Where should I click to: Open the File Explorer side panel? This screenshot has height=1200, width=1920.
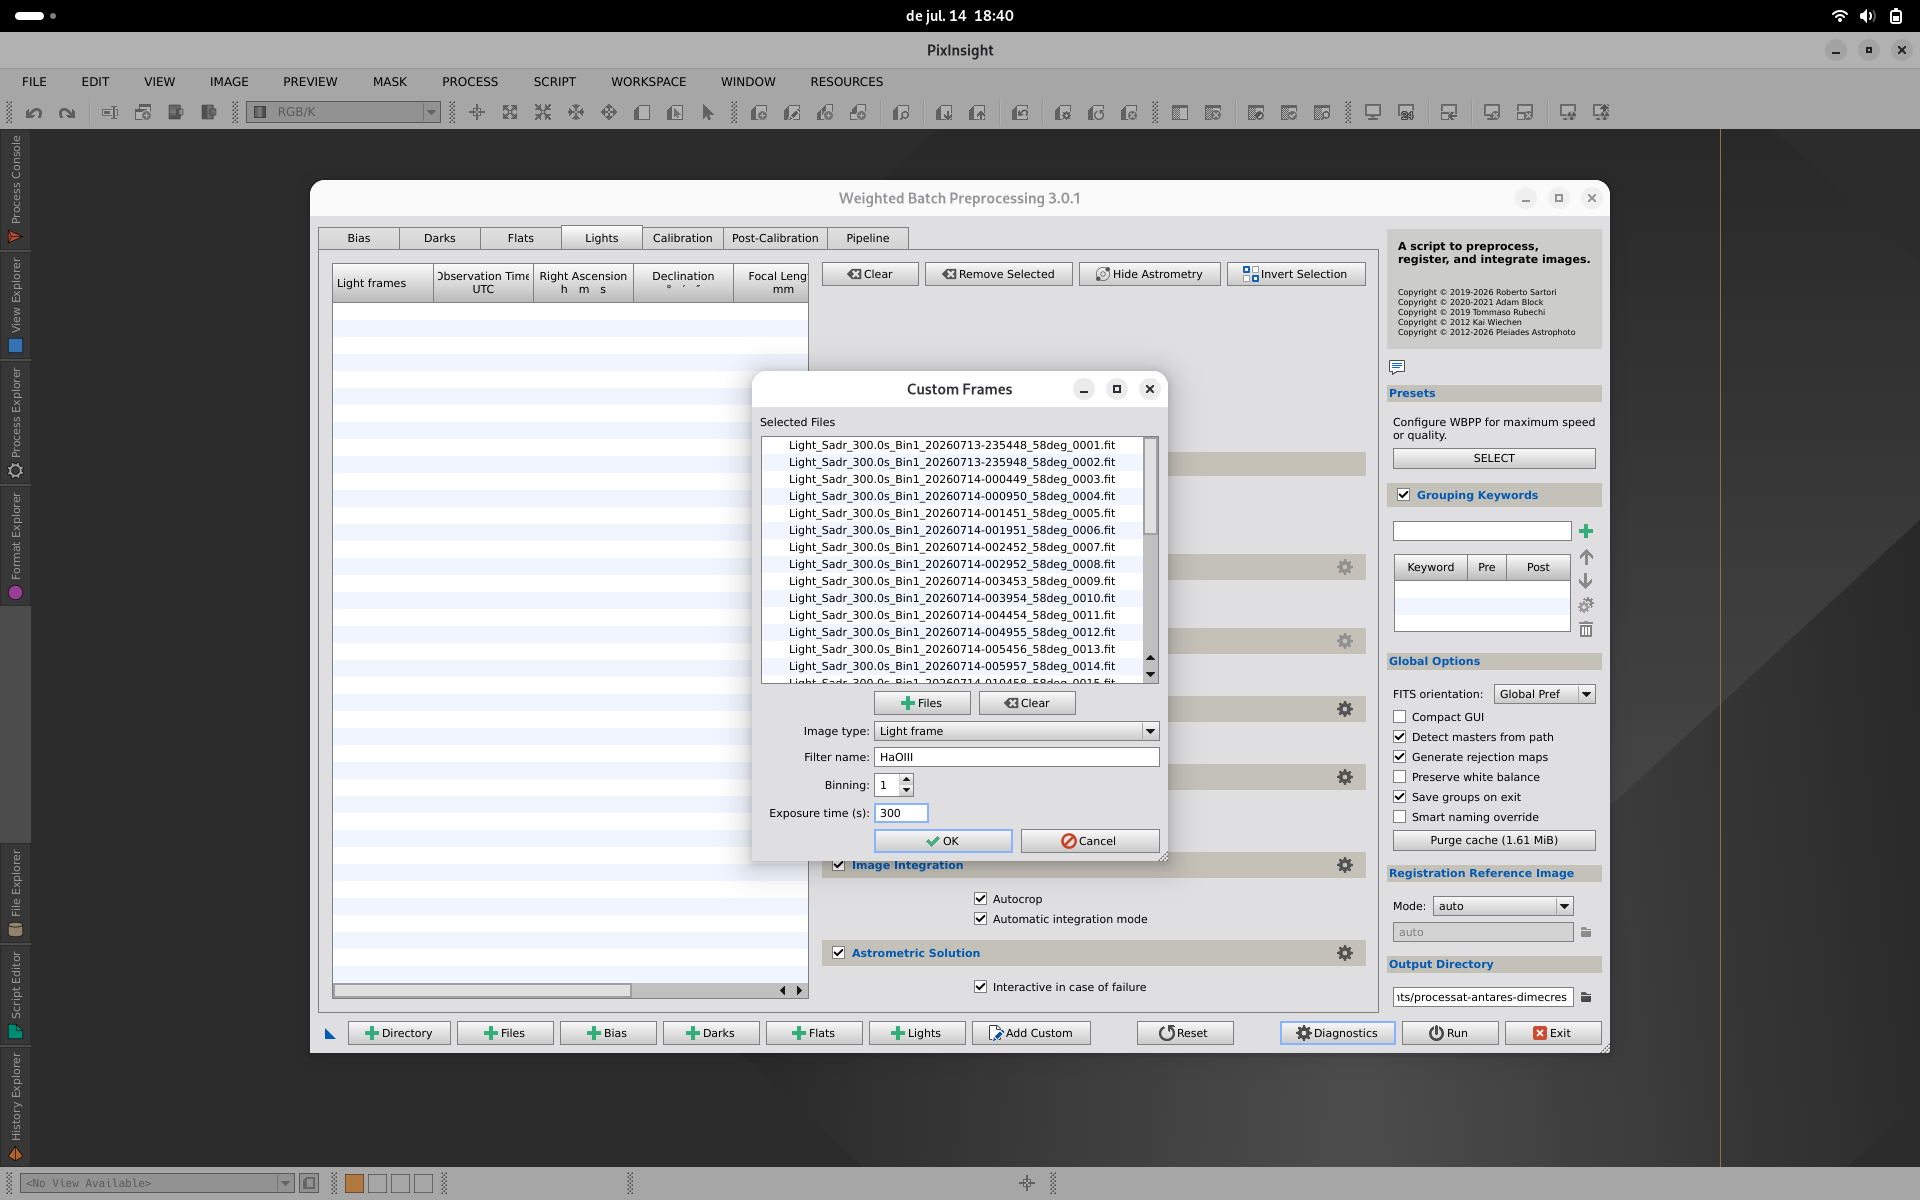tap(15, 892)
